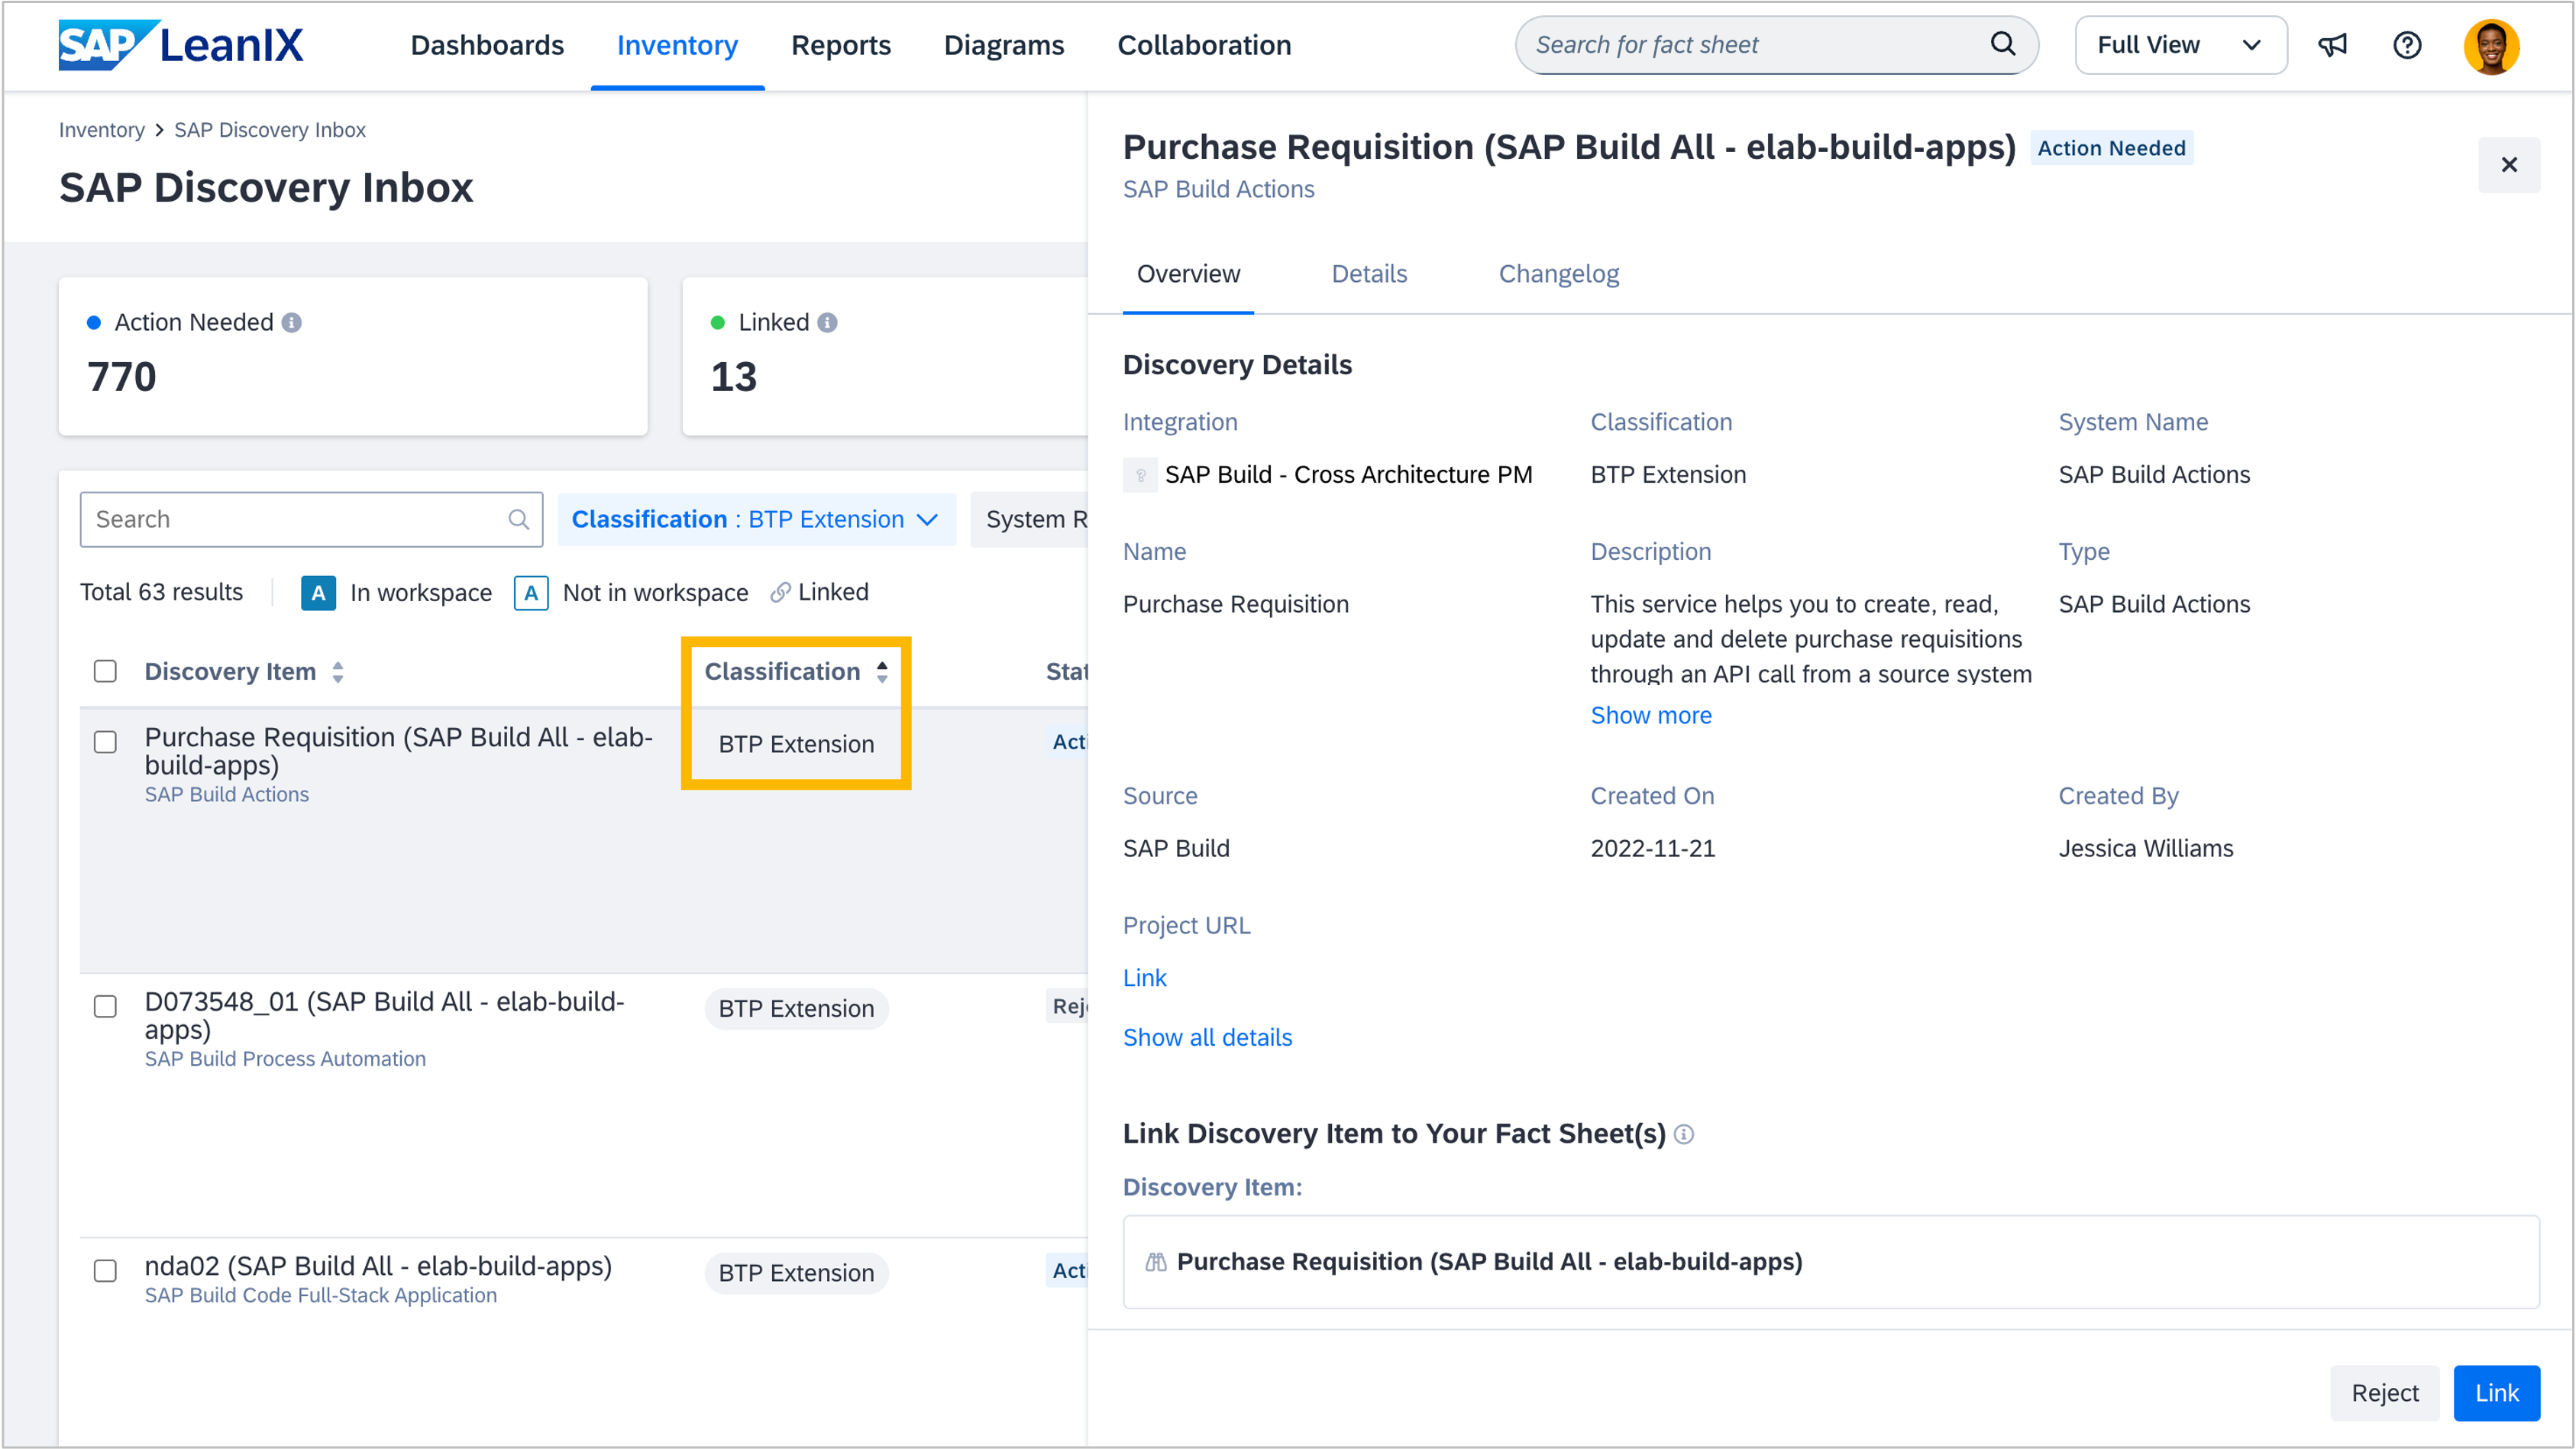Click Created On value 2022-11-21

pyautogui.click(x=1653, y=849)
